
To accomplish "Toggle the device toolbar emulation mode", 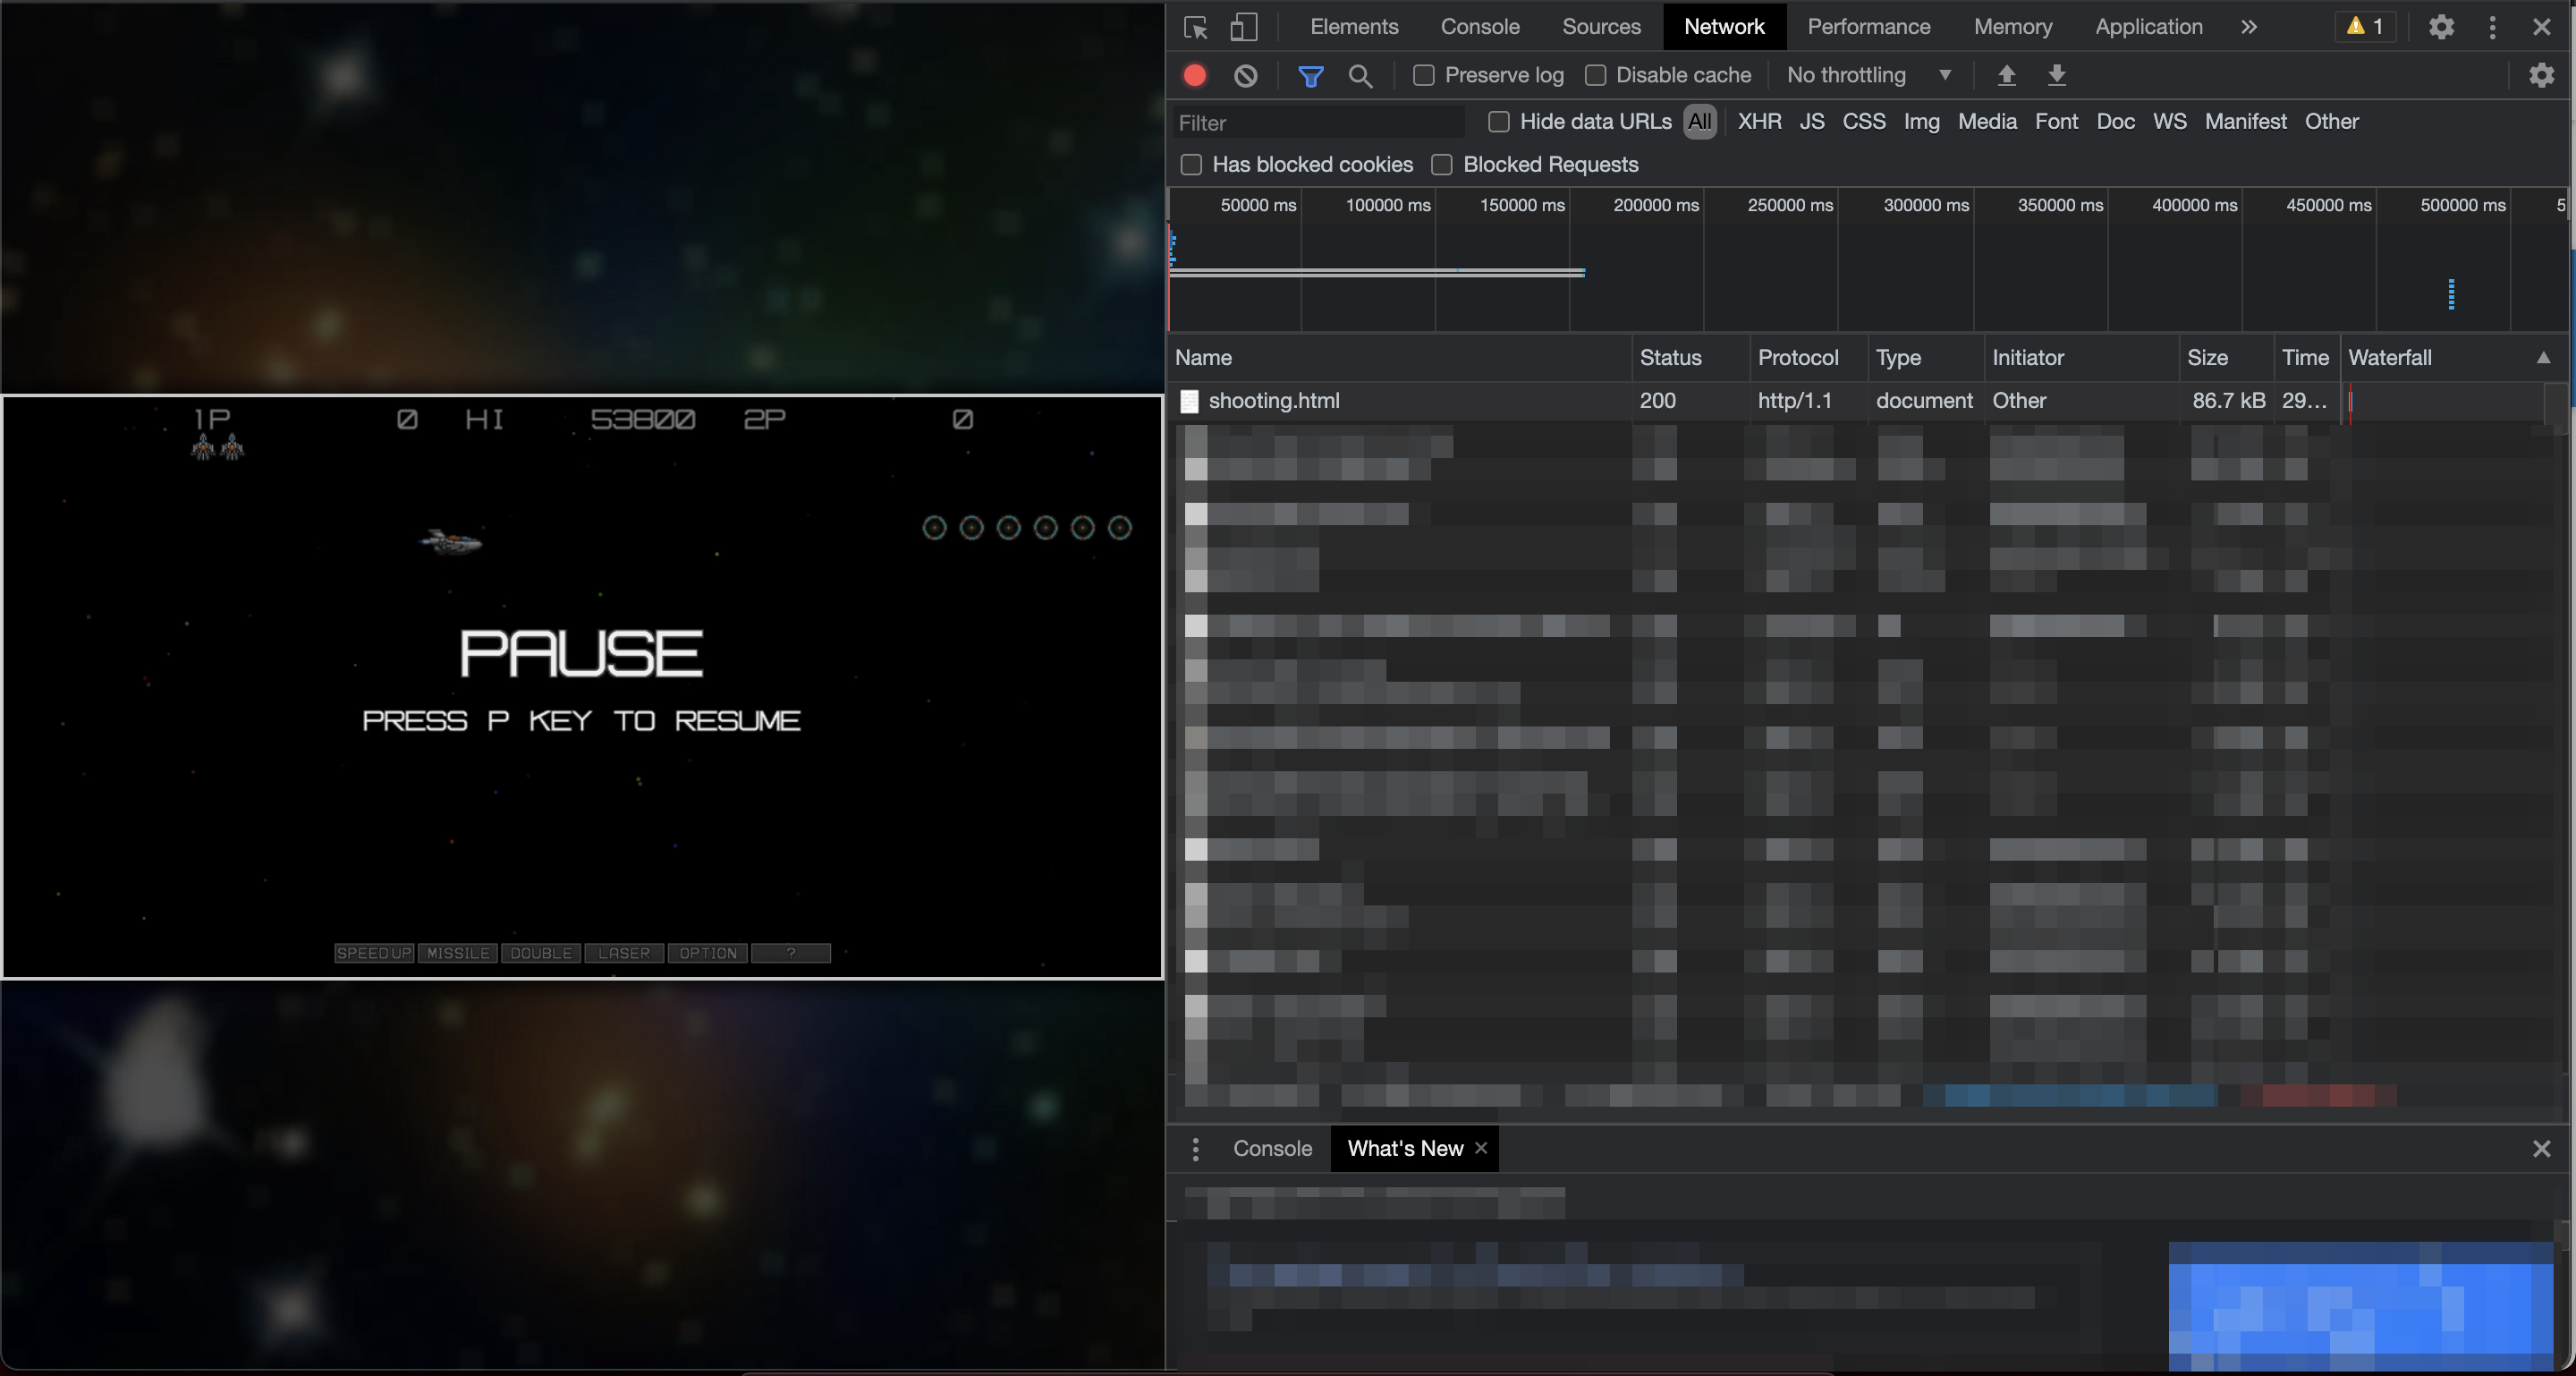I will tap(1243, 27).
